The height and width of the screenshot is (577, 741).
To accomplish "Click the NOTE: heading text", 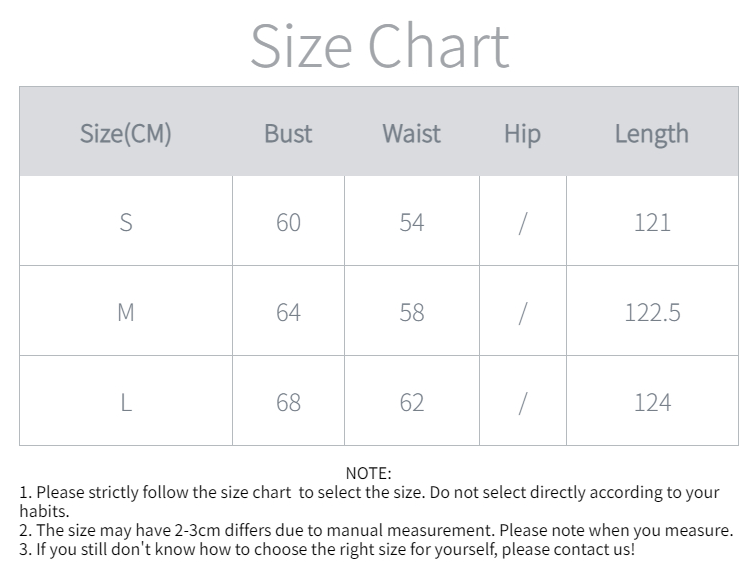I will coord(368,473).
